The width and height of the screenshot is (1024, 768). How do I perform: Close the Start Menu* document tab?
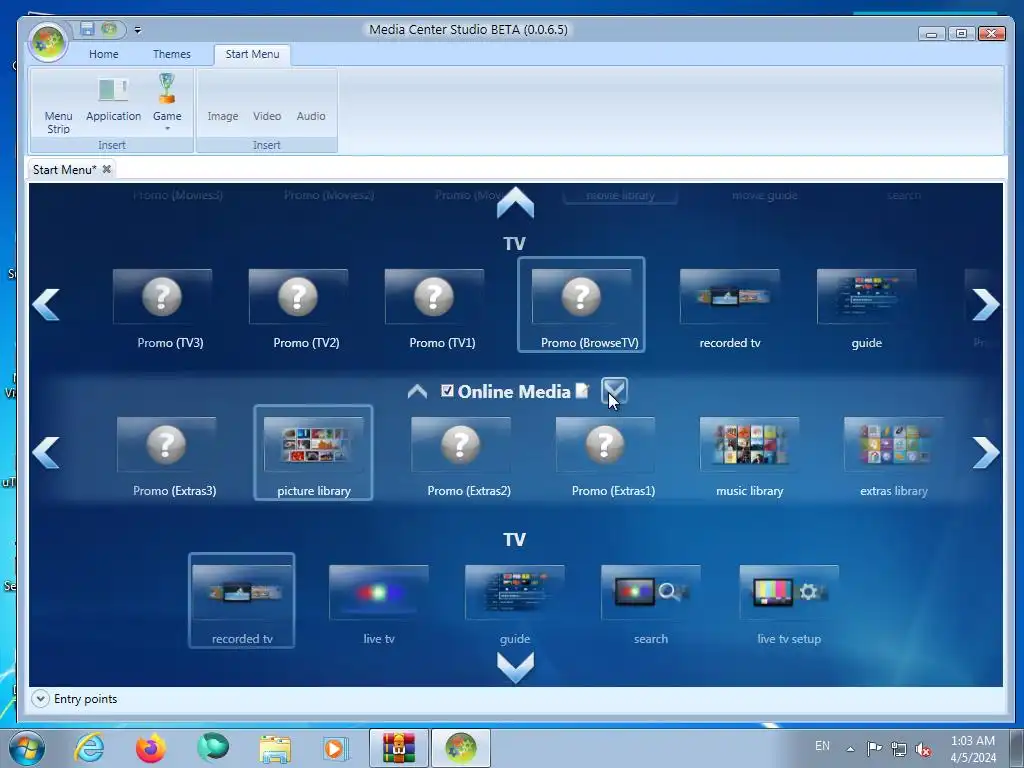[x=106, y=169]
